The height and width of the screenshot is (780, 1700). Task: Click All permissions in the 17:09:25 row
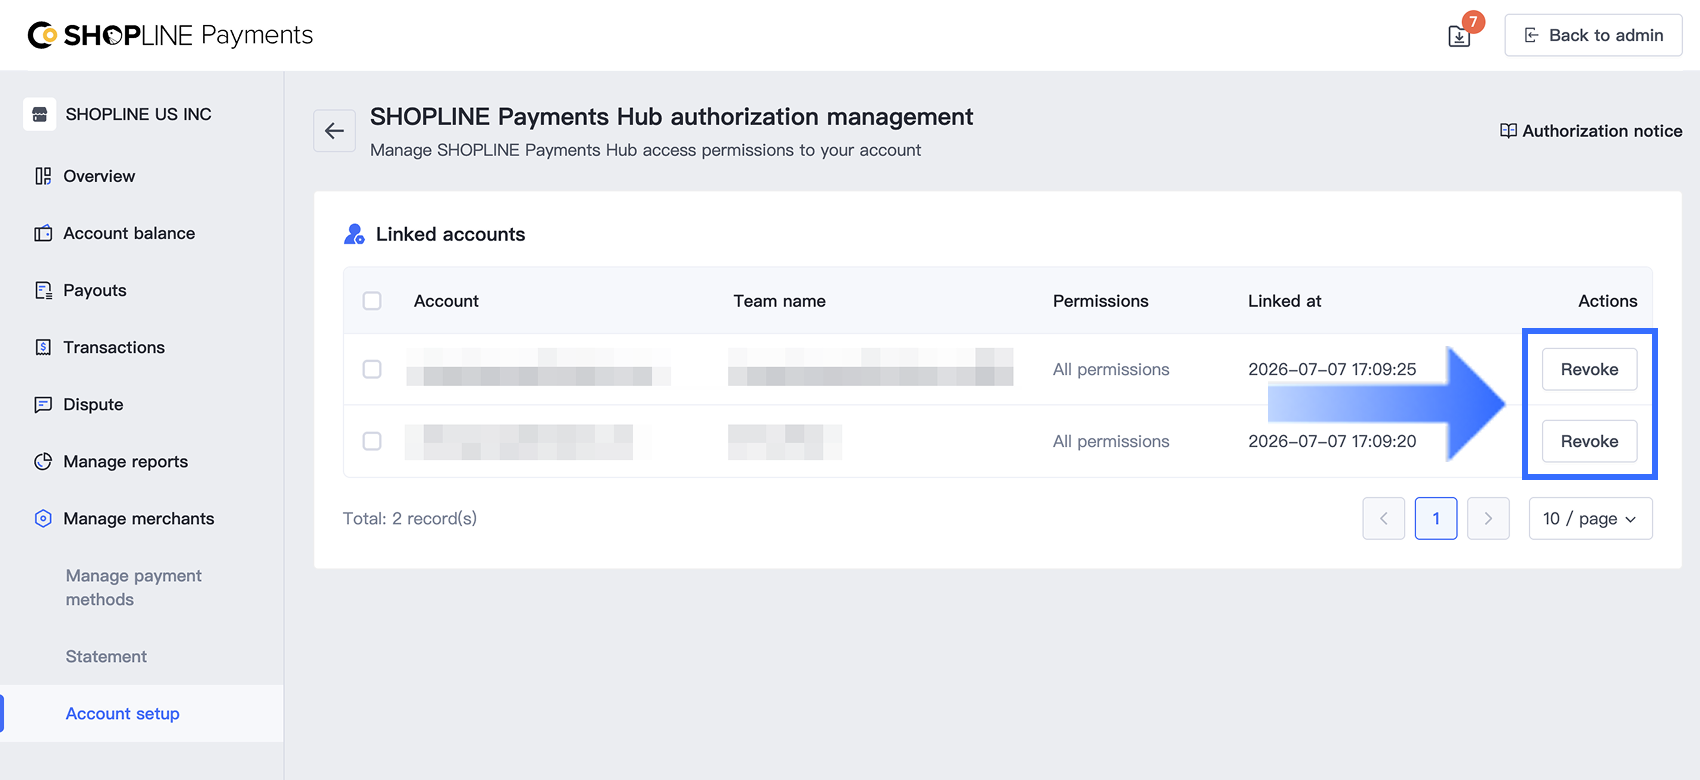[1111, 369]
